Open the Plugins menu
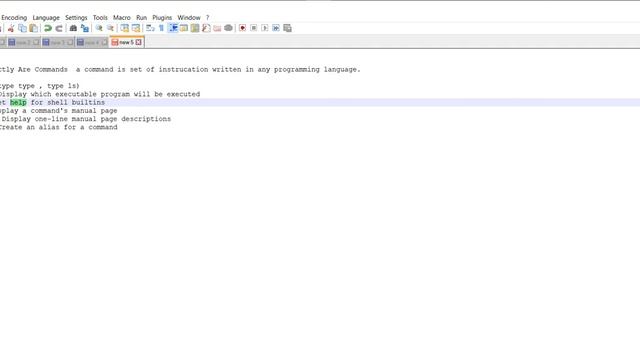This screenshot has height=360, width=640. click(x=162, y=18)
